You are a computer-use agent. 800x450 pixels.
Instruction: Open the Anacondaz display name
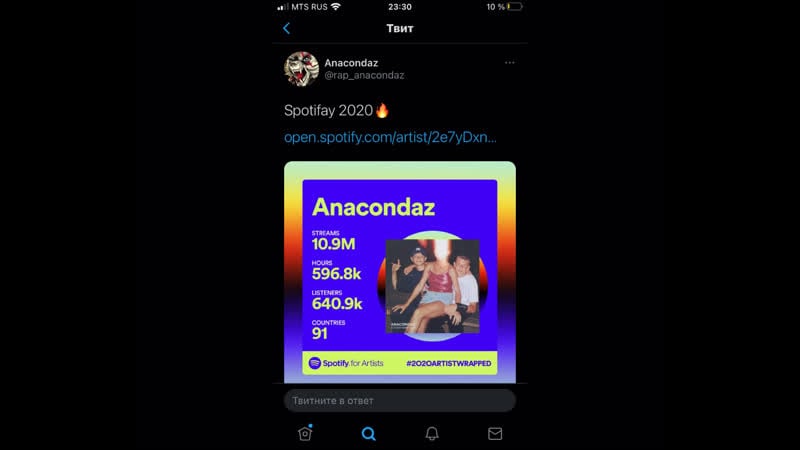(351, 63)
